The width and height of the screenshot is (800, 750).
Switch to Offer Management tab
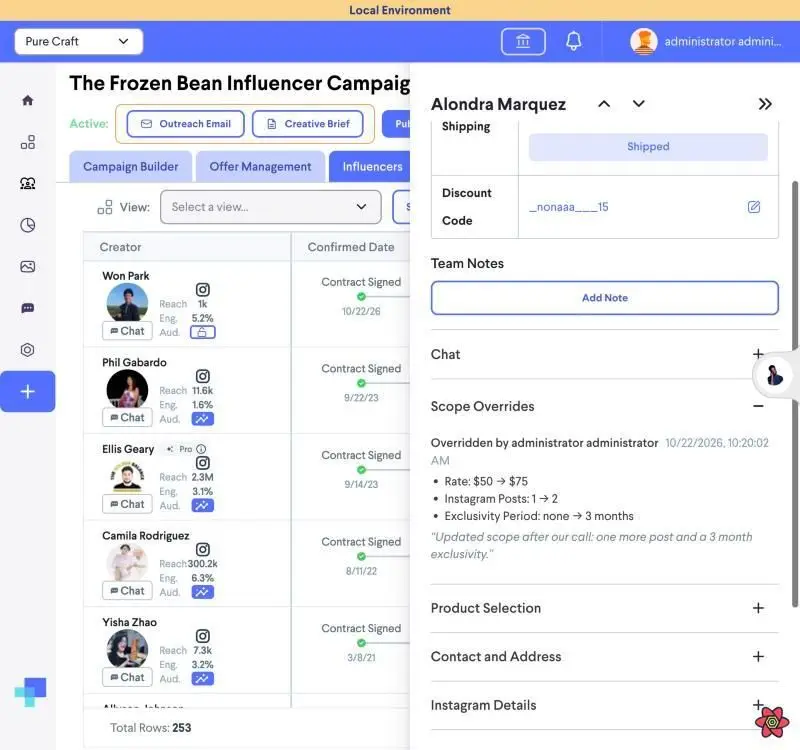point(260,166)
